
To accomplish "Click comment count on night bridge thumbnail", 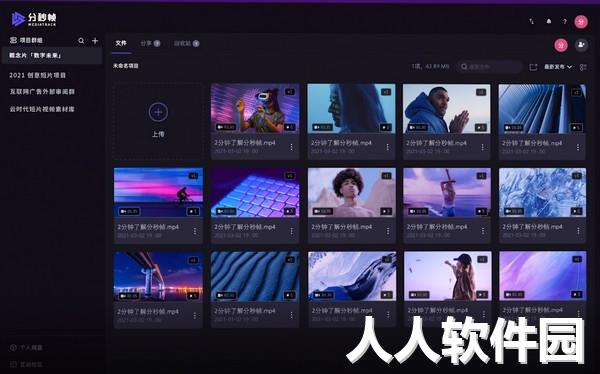I will click(x=193, y=296).
